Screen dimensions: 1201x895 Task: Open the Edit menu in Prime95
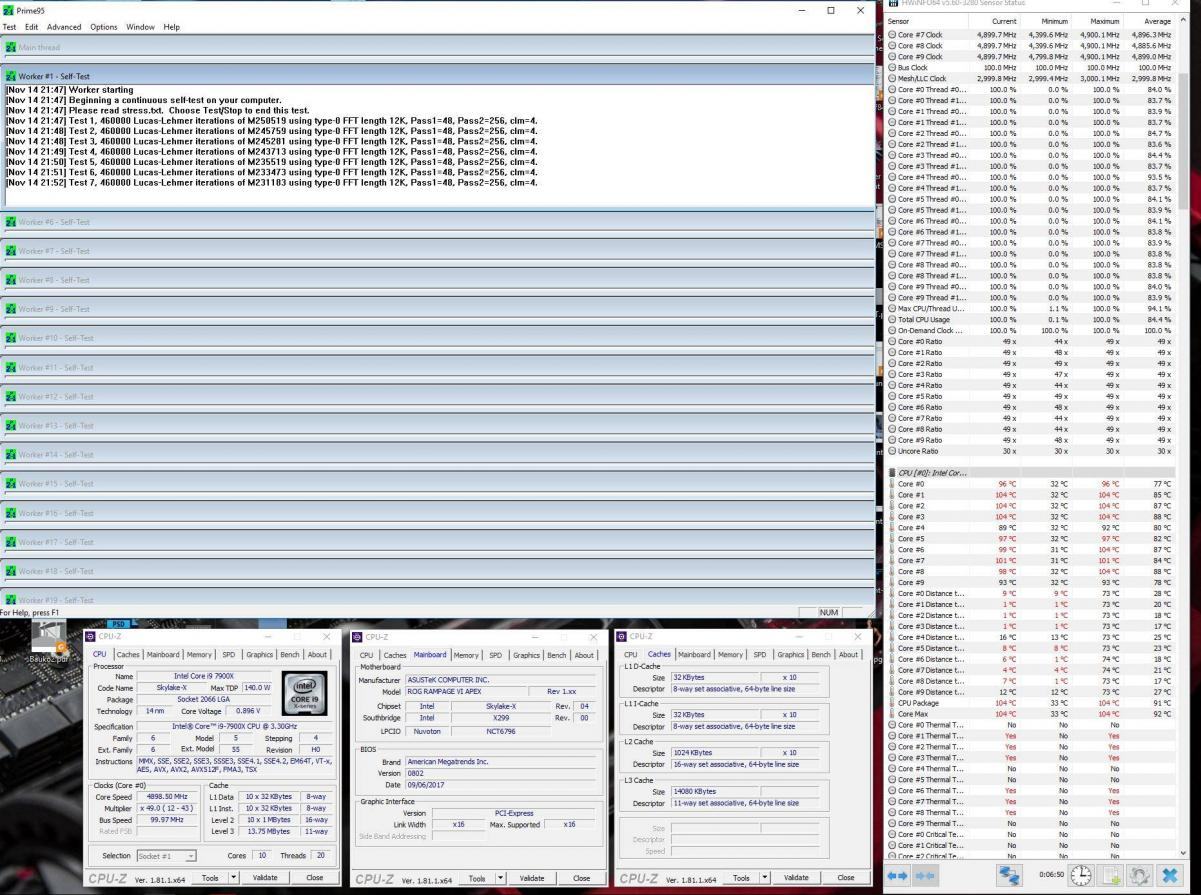[x=31, y=27]
